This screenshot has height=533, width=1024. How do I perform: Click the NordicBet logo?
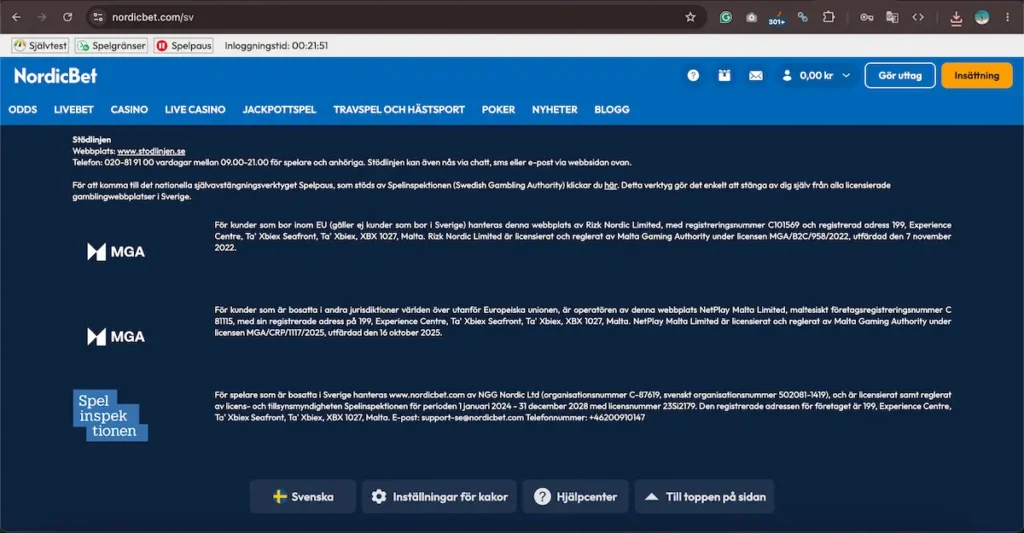pyautogui.click(x=56, y=76)
